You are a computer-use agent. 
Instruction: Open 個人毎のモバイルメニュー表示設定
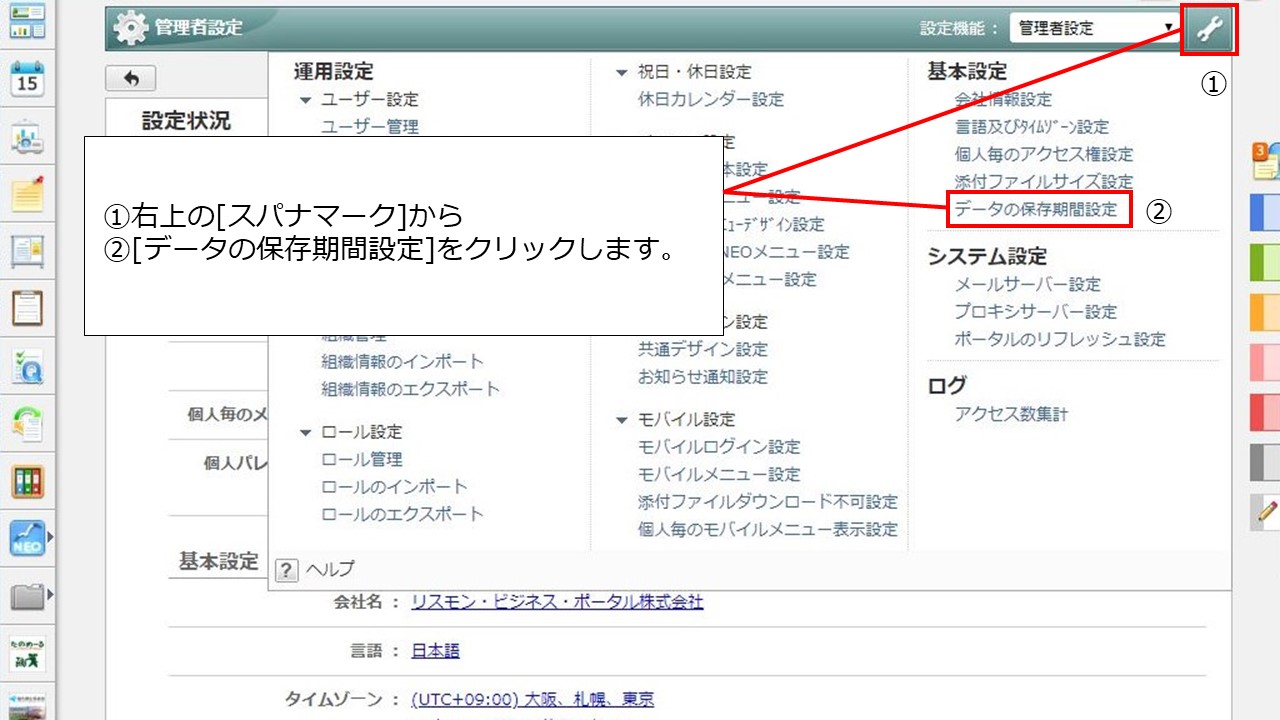click(768, 529)
